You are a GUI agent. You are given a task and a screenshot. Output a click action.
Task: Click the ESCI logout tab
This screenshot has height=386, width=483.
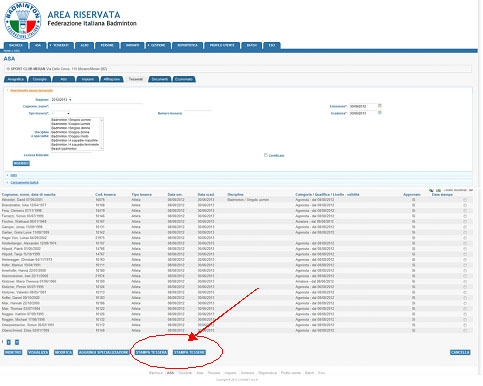click(272, 45)
